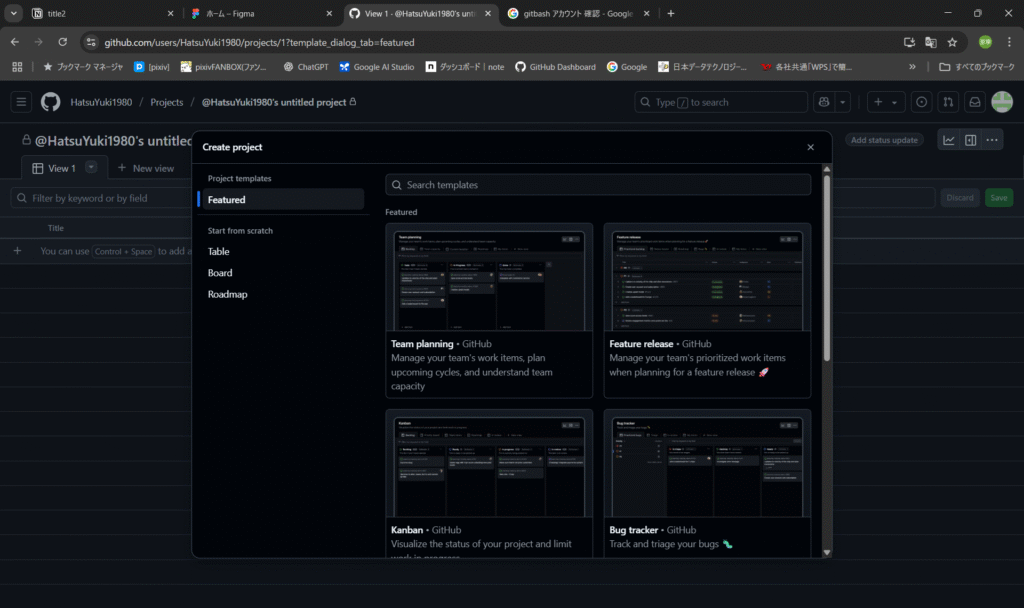This screenshot has width=1024, height=608.
Task: Open the global navigation hamburger menu
Action: (21, 103)
